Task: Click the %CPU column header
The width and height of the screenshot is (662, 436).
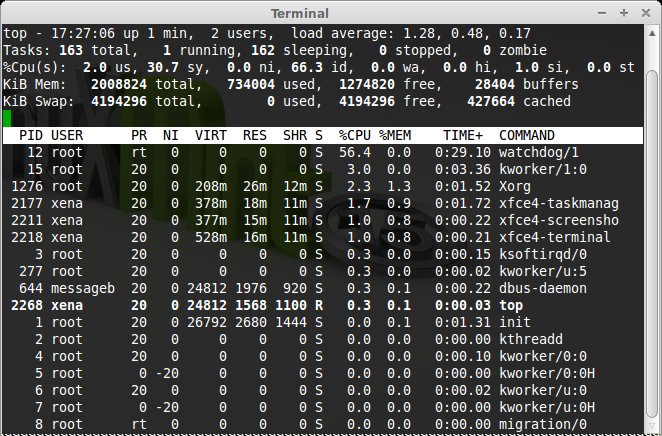Action: [x=355, y=135]
